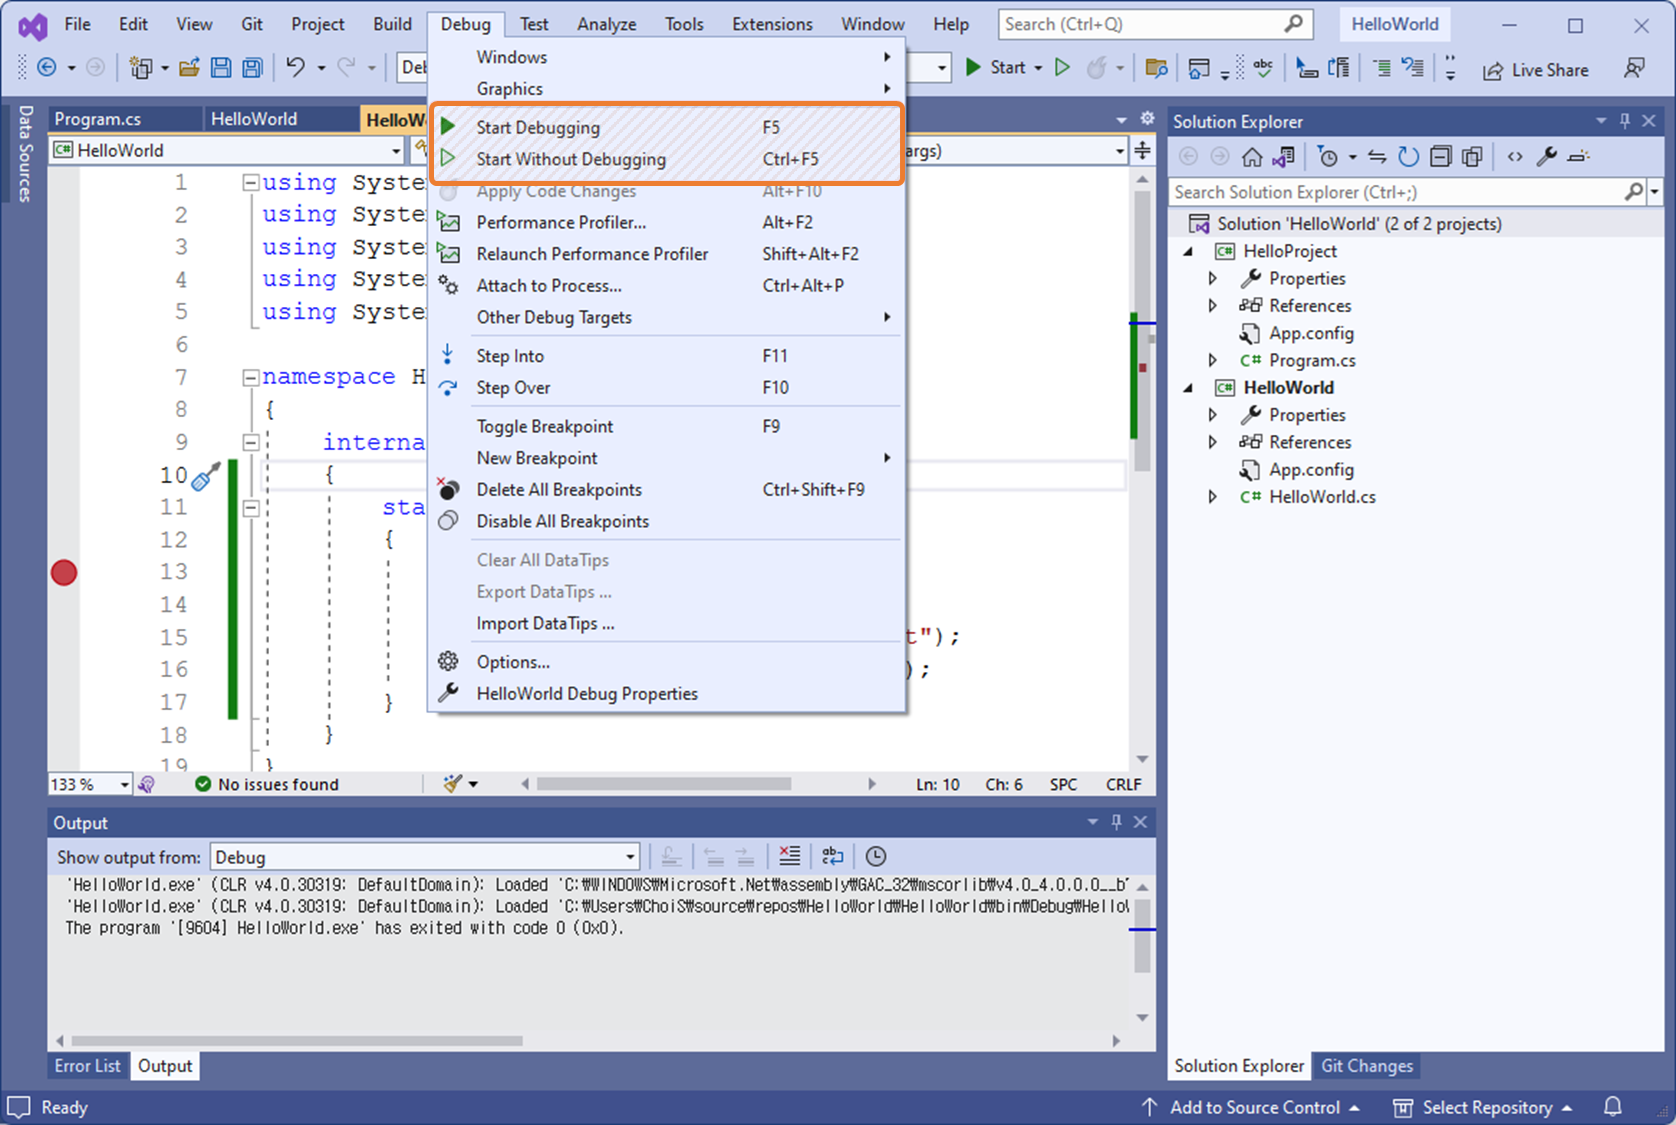Image resolution: width=1676 pixels, height=1125 pixels.
Task: Click the Clear All icon in Output panel
Action: 790,856
